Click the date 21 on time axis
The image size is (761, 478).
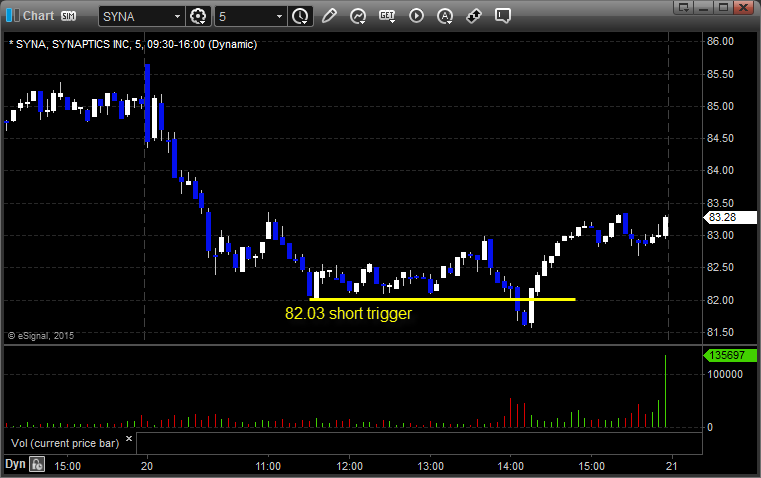(672, 466)
